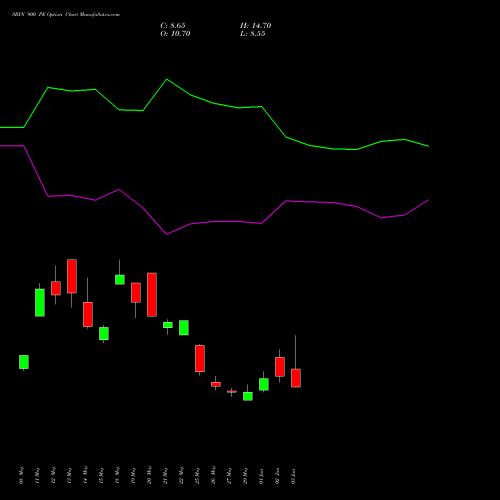Select the 20 May date label

[149, 475]
